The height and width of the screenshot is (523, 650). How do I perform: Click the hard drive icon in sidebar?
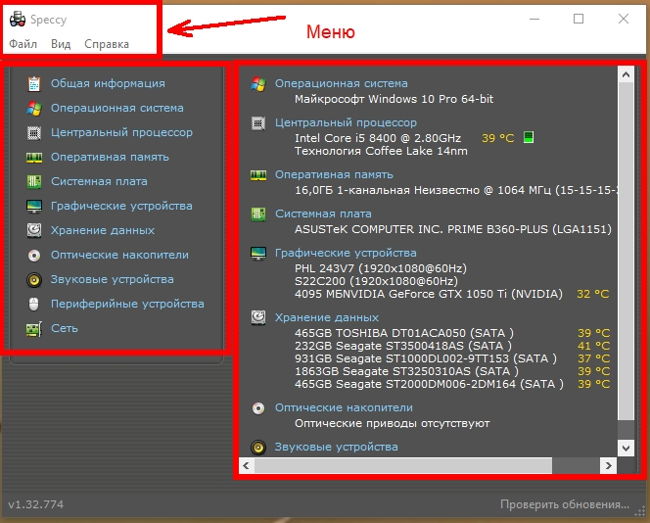point(34,230)
